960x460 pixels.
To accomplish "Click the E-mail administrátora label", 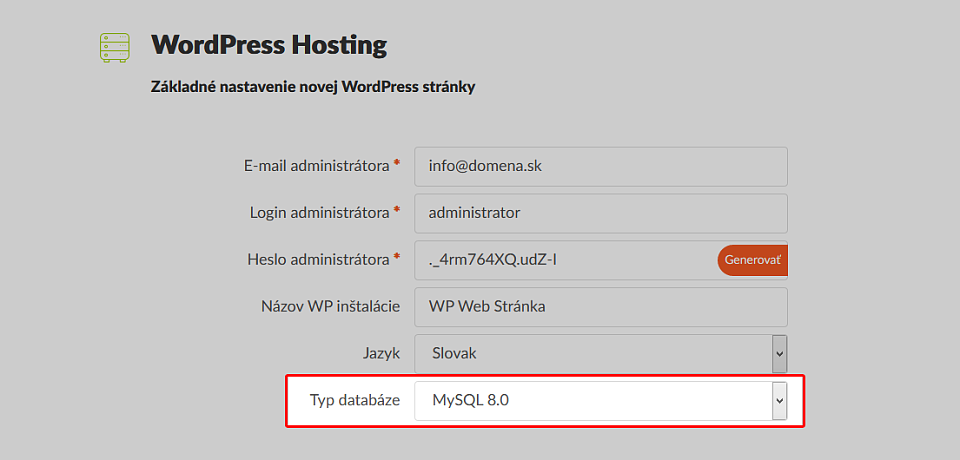I will click(317, 166).
